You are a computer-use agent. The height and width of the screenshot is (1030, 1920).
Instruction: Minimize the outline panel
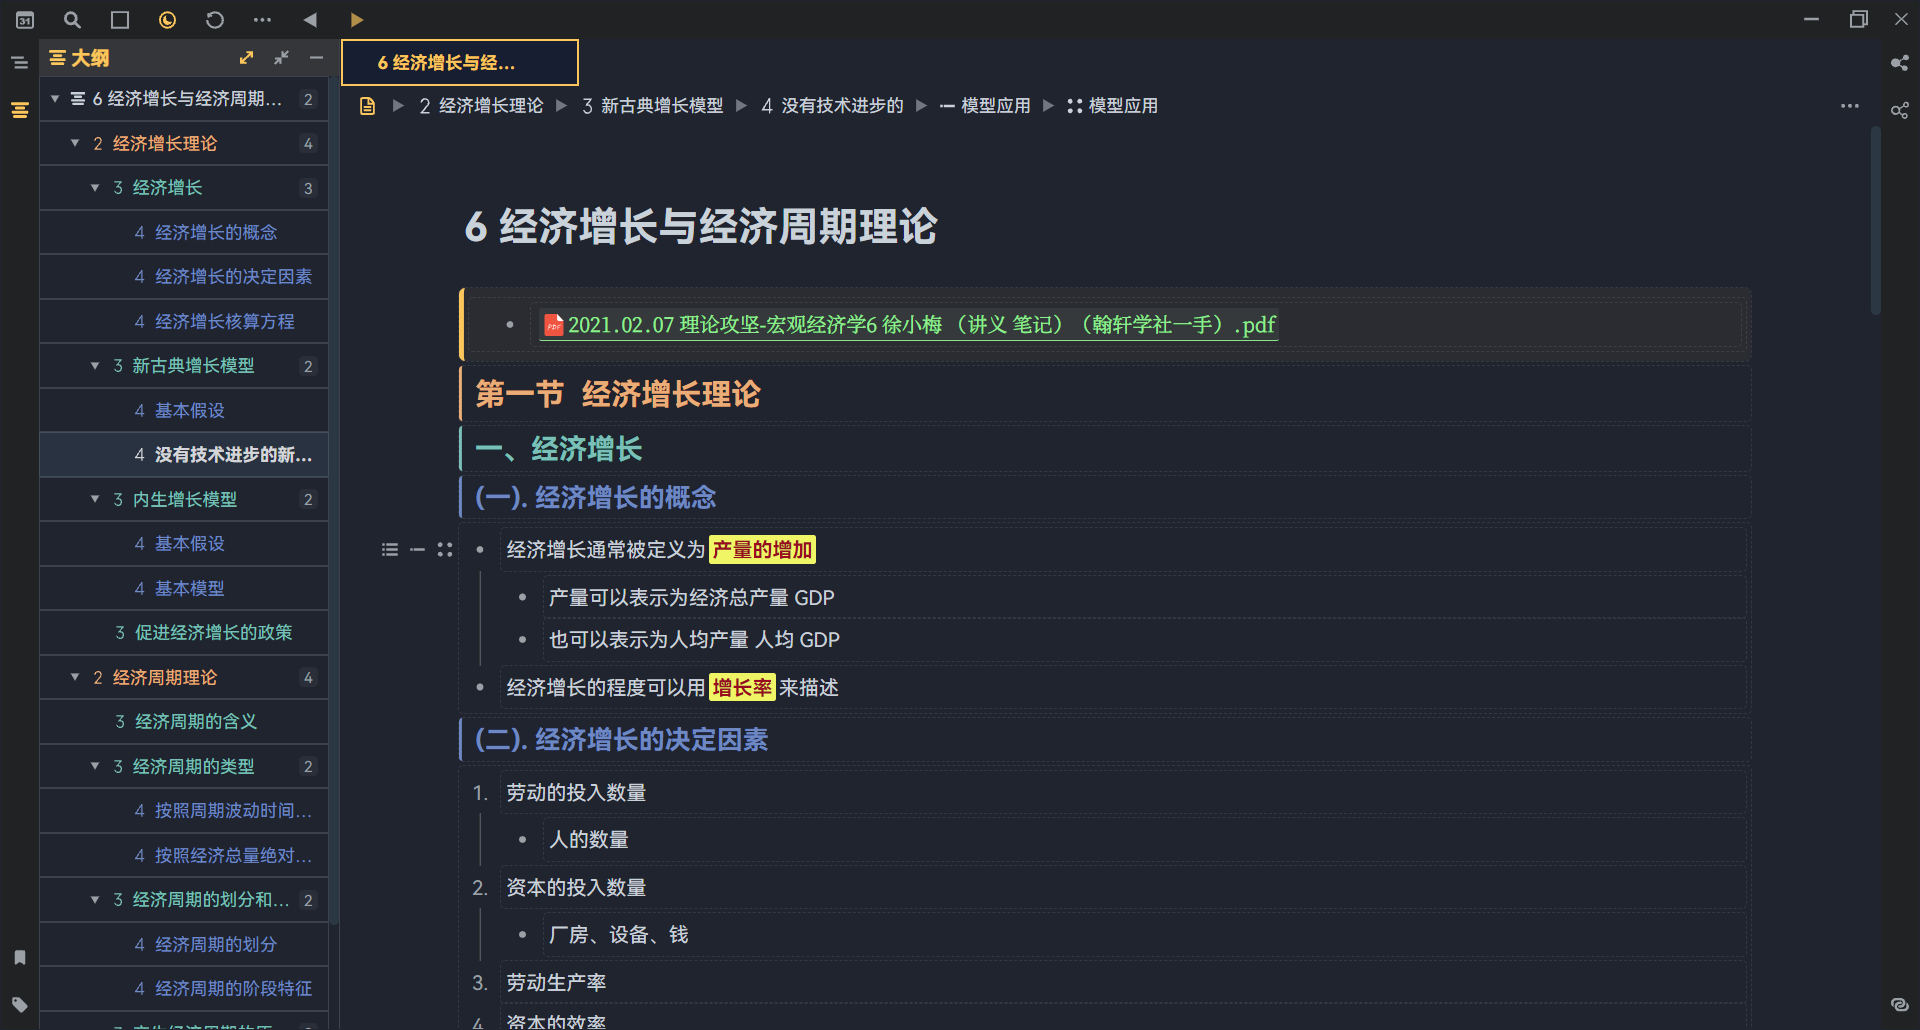click(316, 58)
